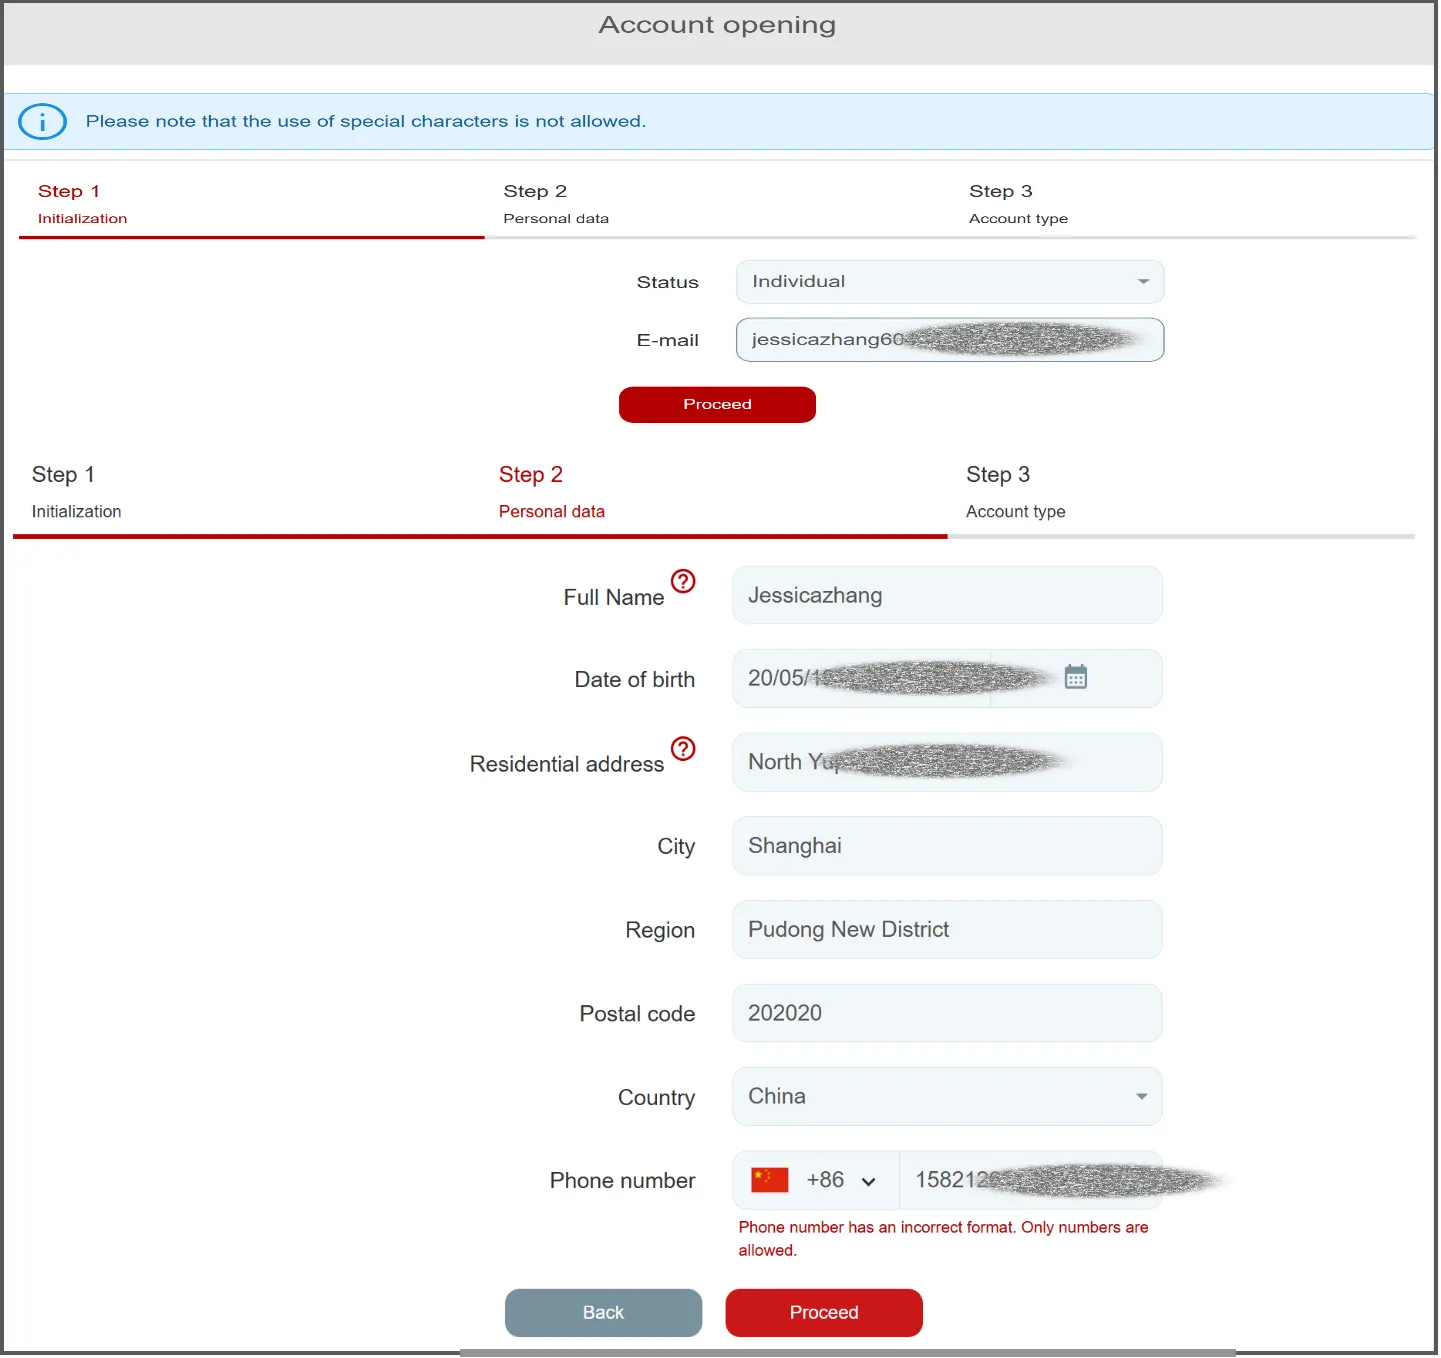This screenshot has height=1358, width=1441.
Task: Click the Status field label
Action: click(667, 283)
